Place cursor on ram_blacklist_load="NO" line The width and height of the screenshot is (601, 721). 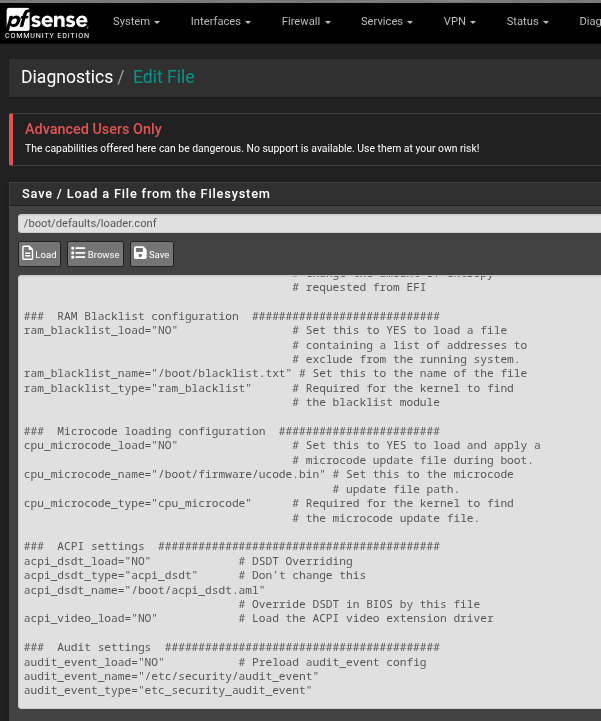(x=100, y=331)
